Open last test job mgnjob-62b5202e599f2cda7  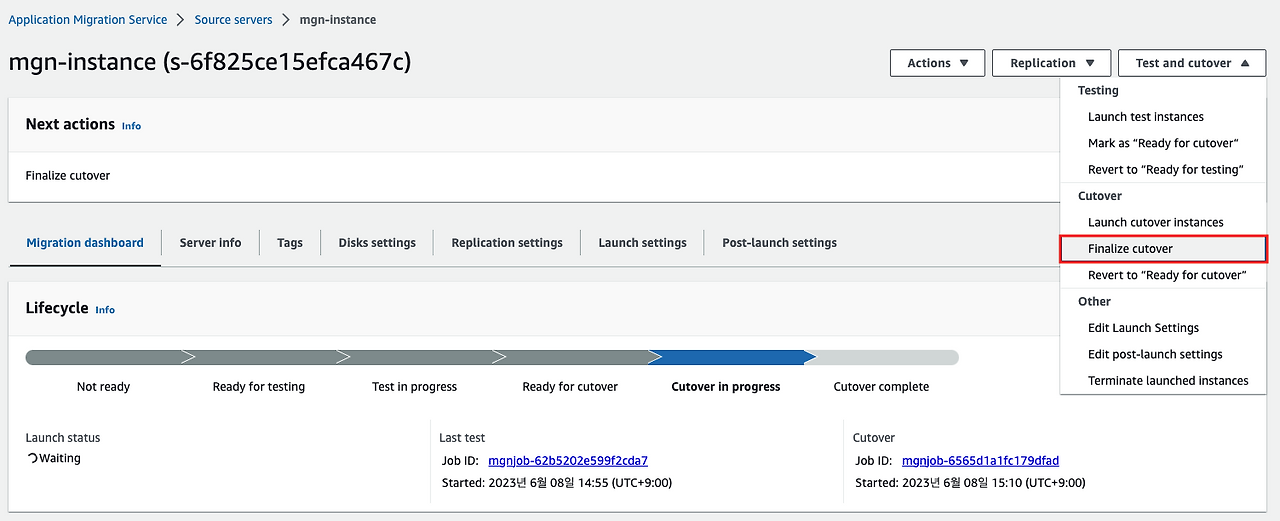[568, 461]
